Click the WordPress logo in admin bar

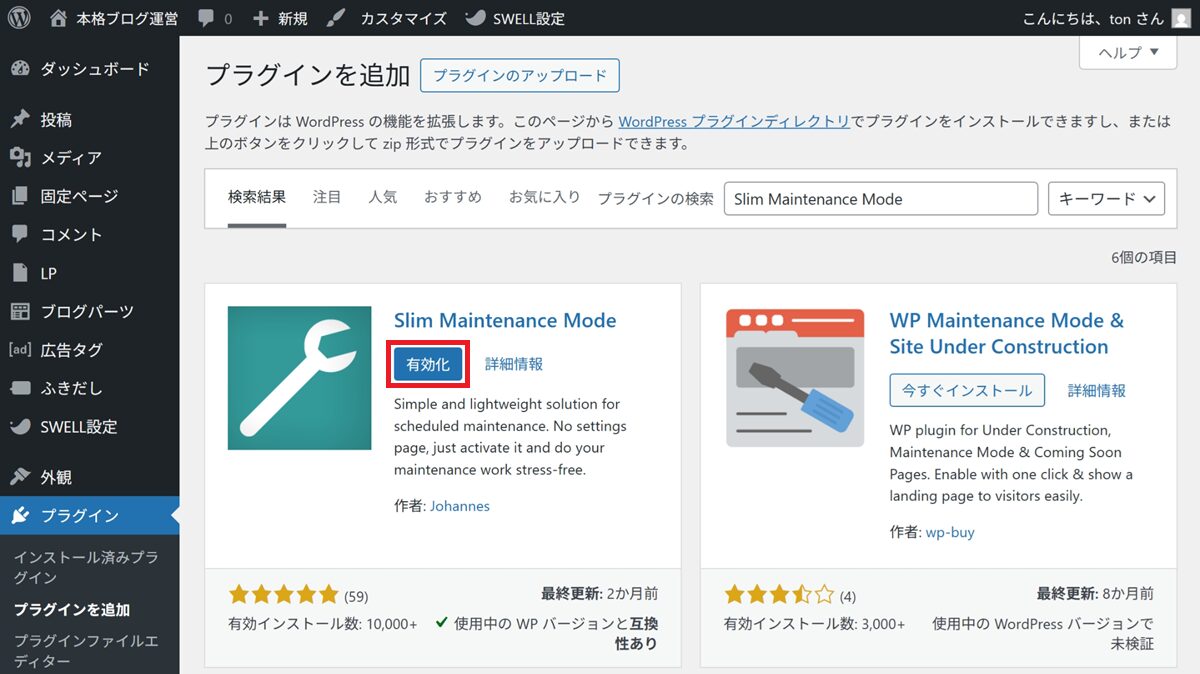coord(19,18)
